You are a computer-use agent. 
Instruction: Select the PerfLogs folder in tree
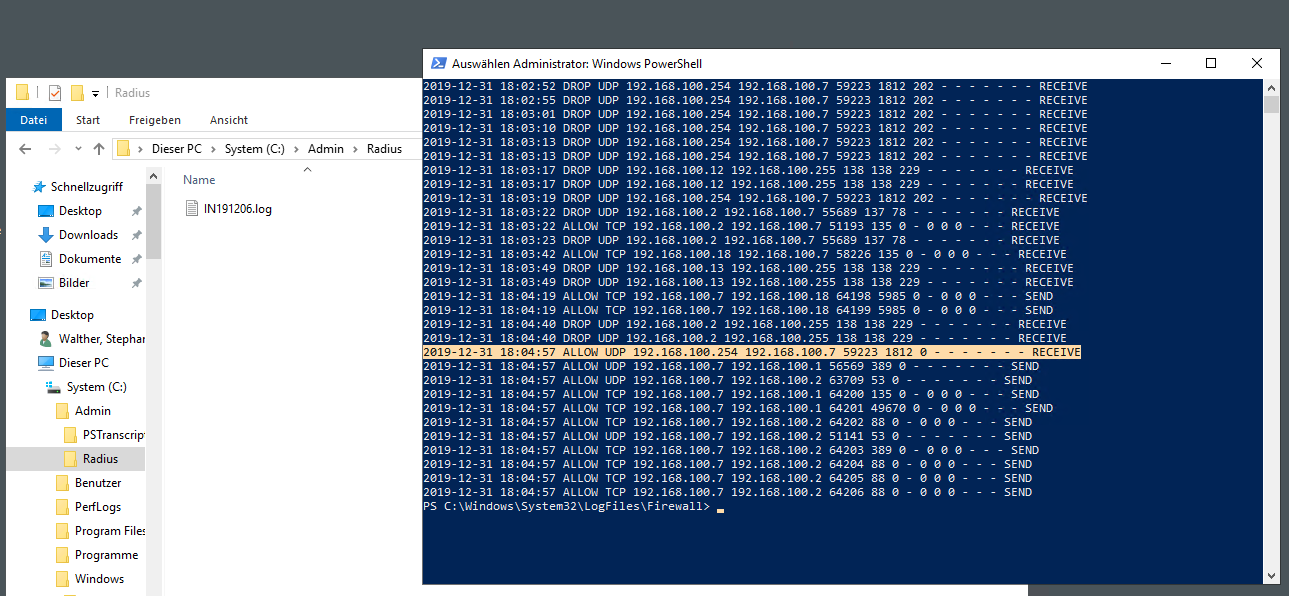98,507
